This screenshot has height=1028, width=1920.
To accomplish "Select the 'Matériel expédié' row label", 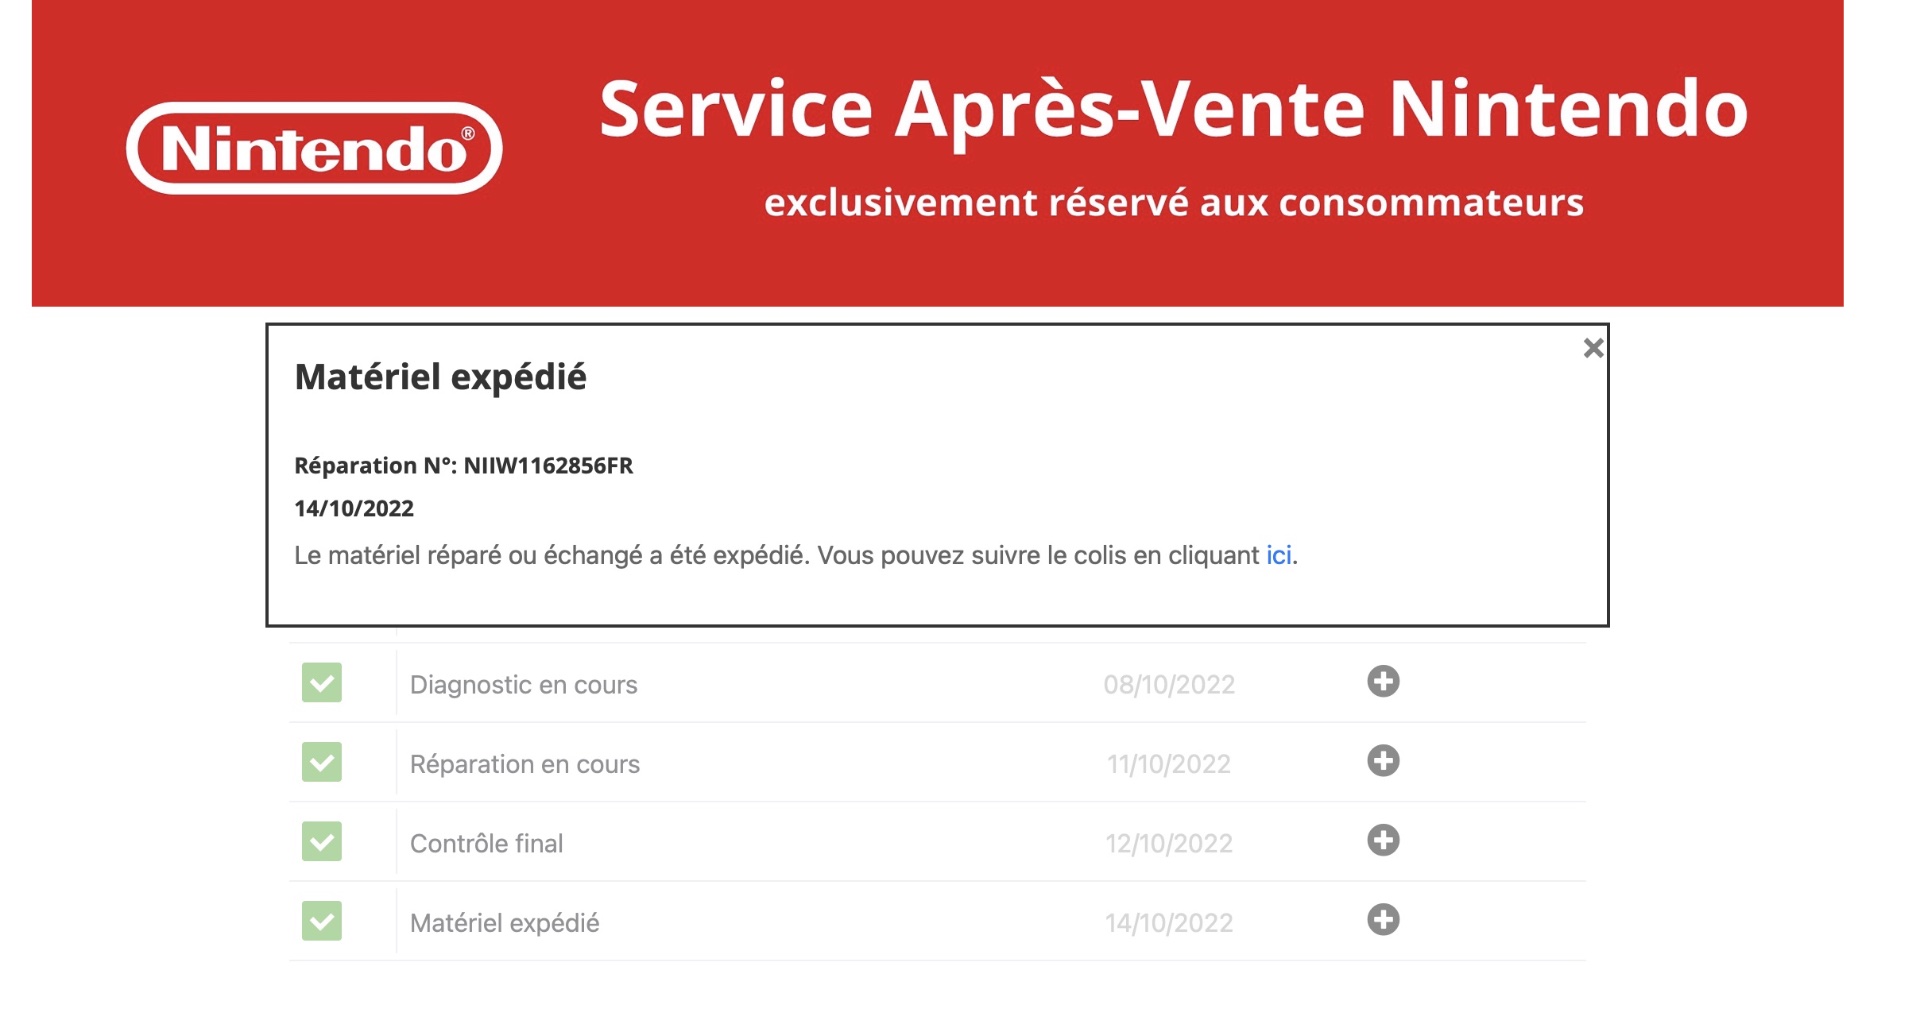I will pyautogui.click(x=504, y=923).
